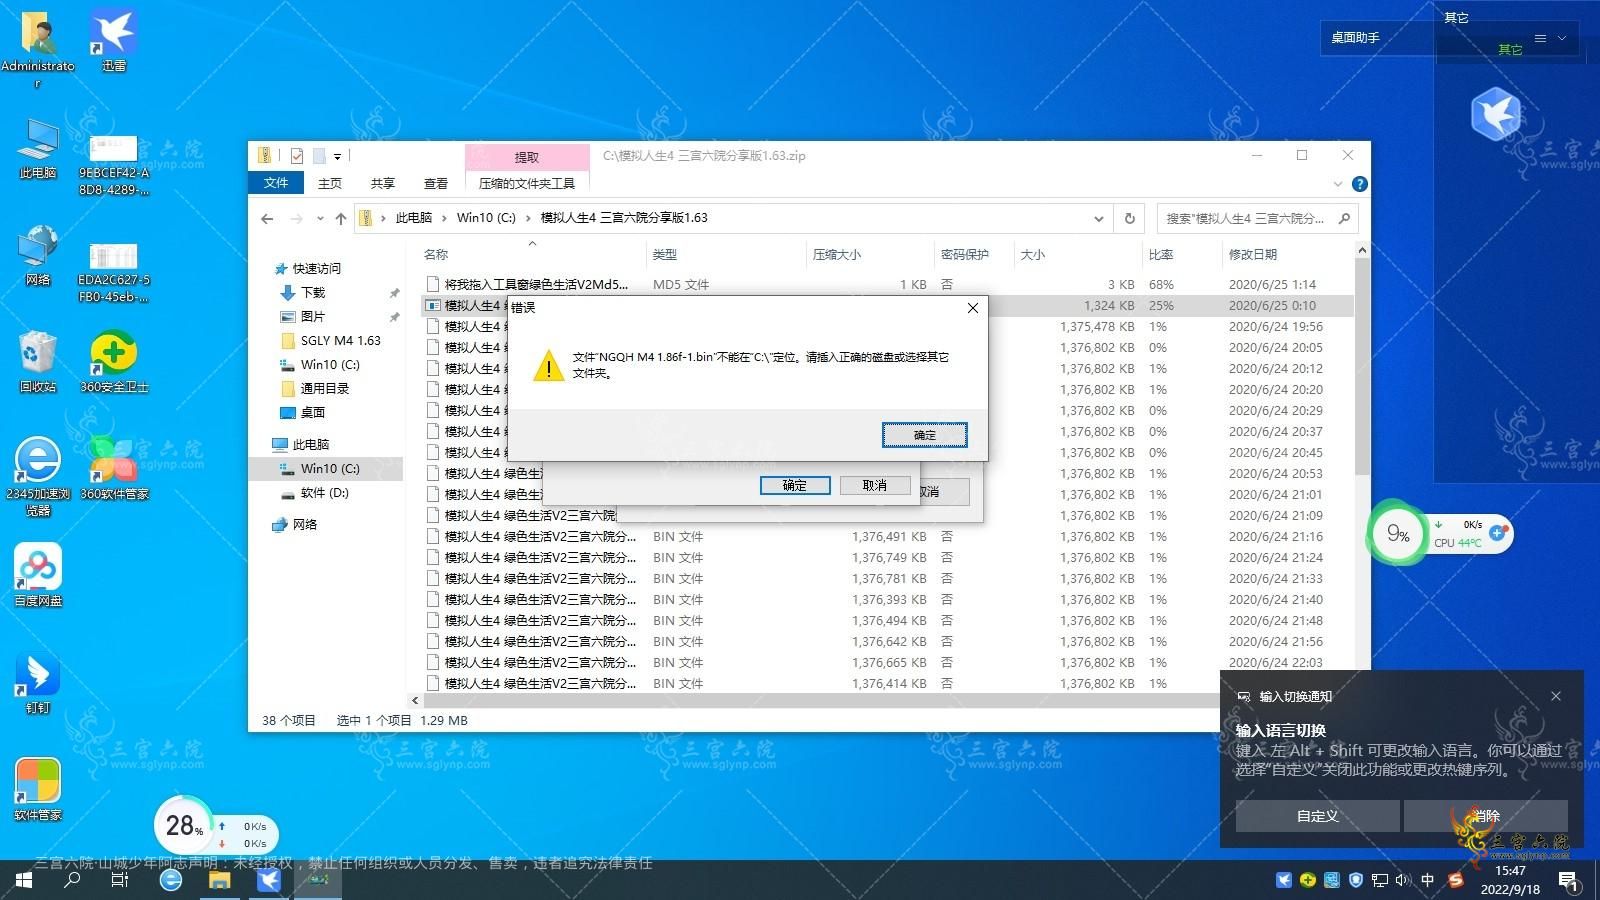Click the tray volume speaker icon

(1403, 880)
